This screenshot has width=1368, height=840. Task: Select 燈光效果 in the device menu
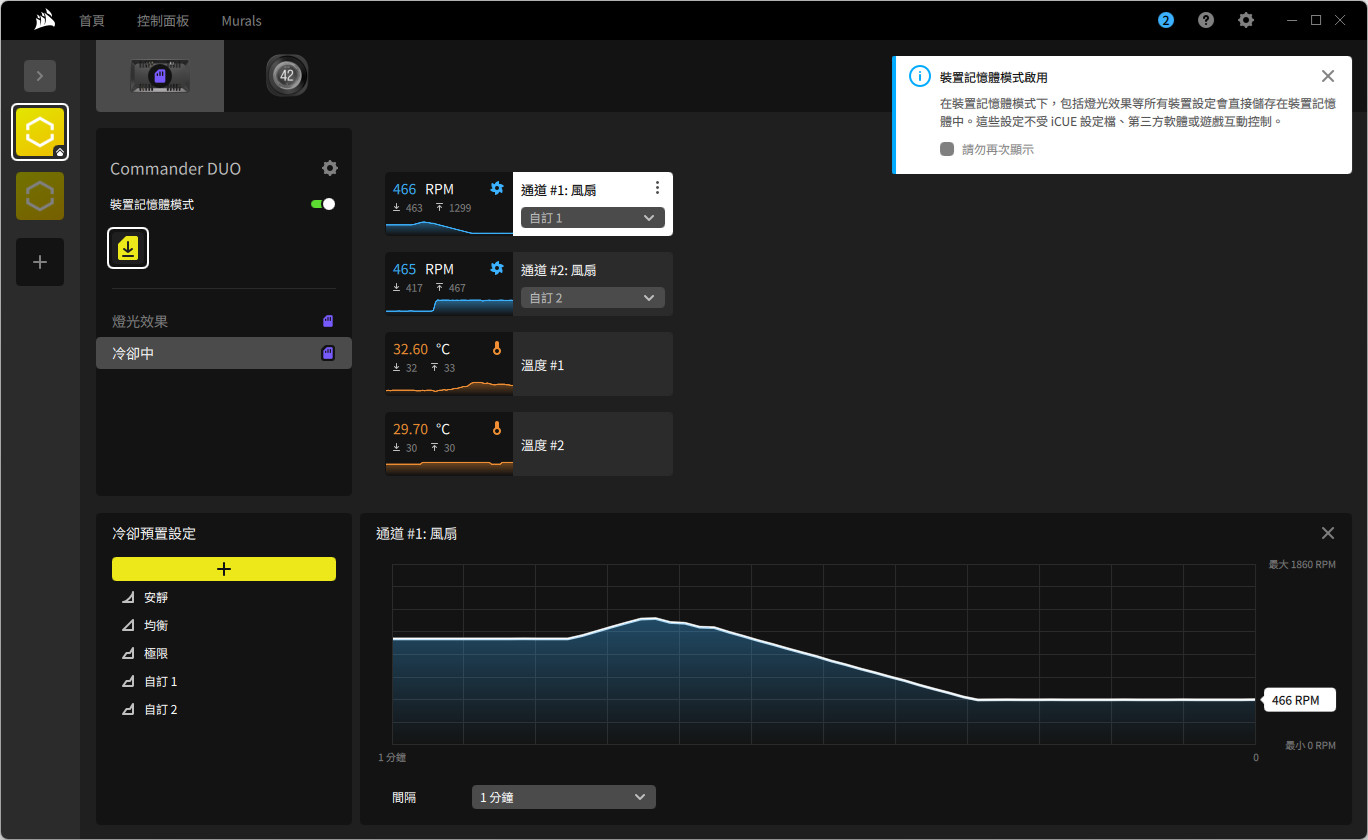pos(140,321)
